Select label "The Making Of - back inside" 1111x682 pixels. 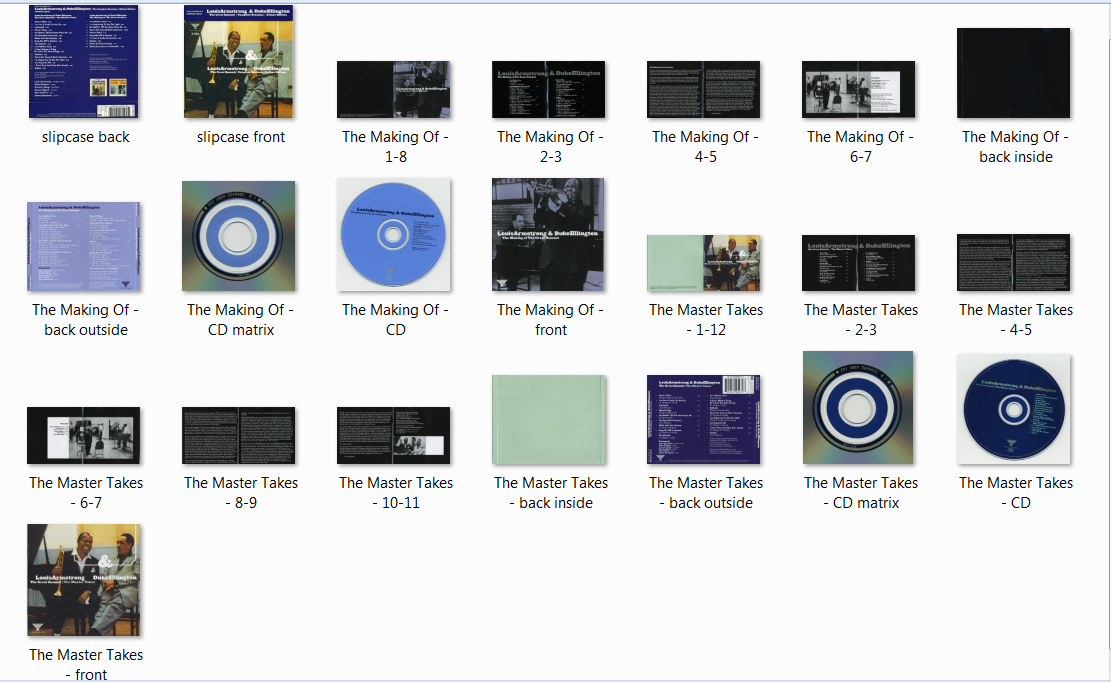[1015, 147]
